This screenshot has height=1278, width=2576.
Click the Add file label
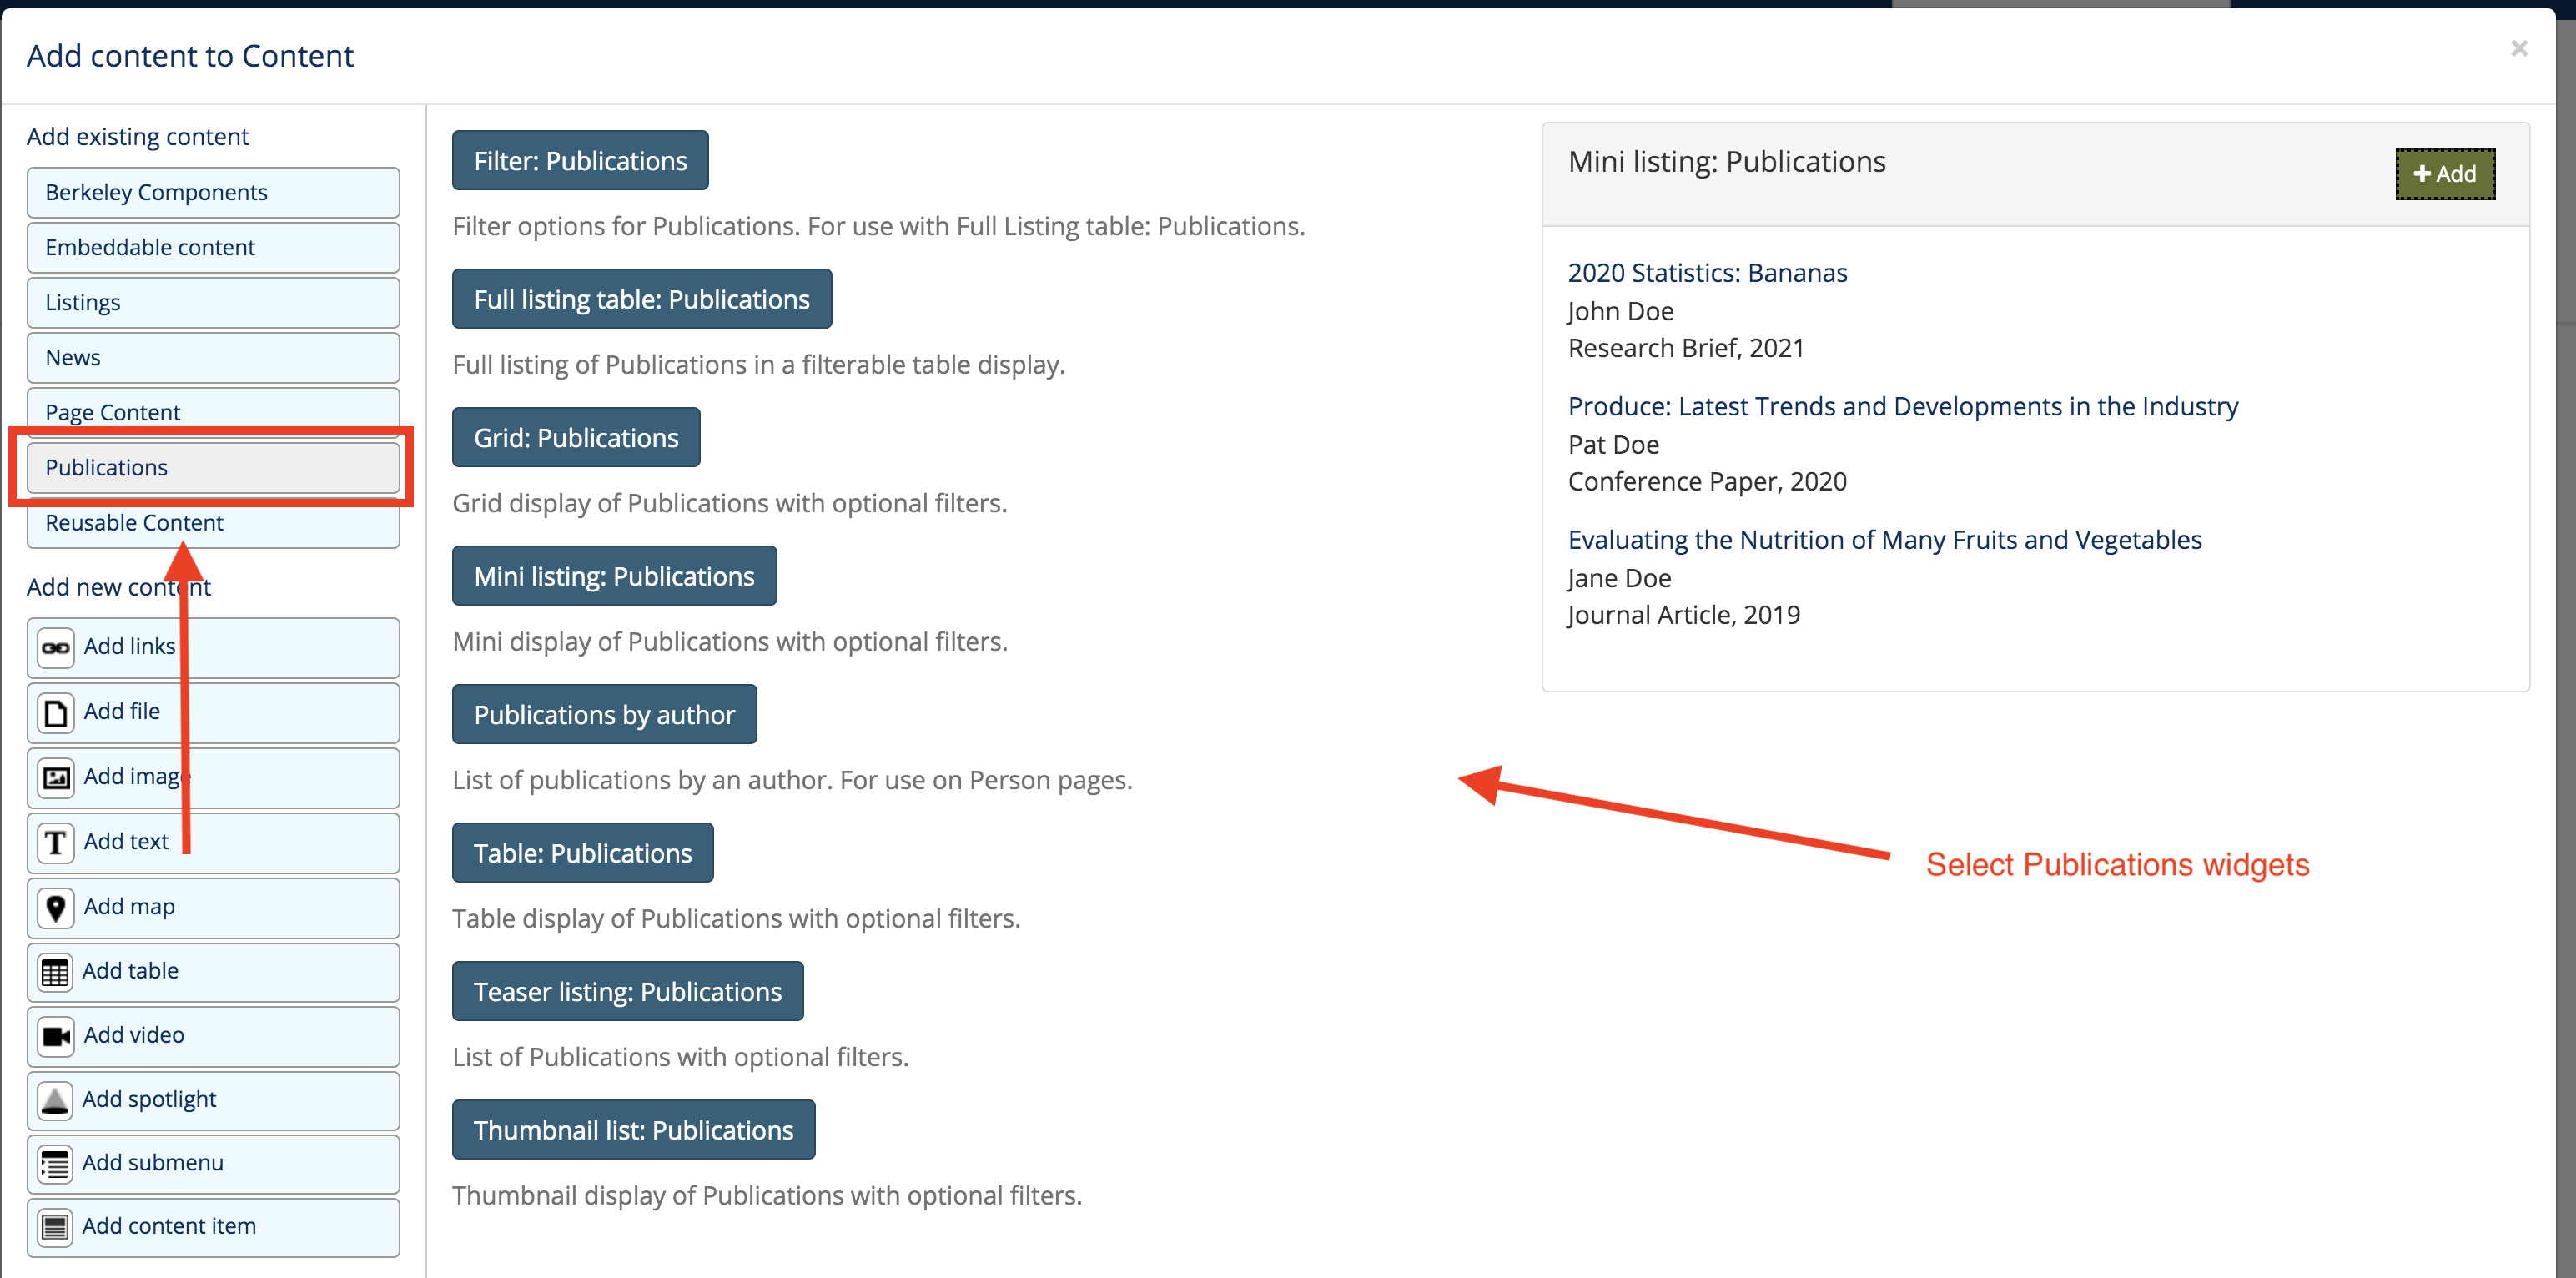point(122,711)
